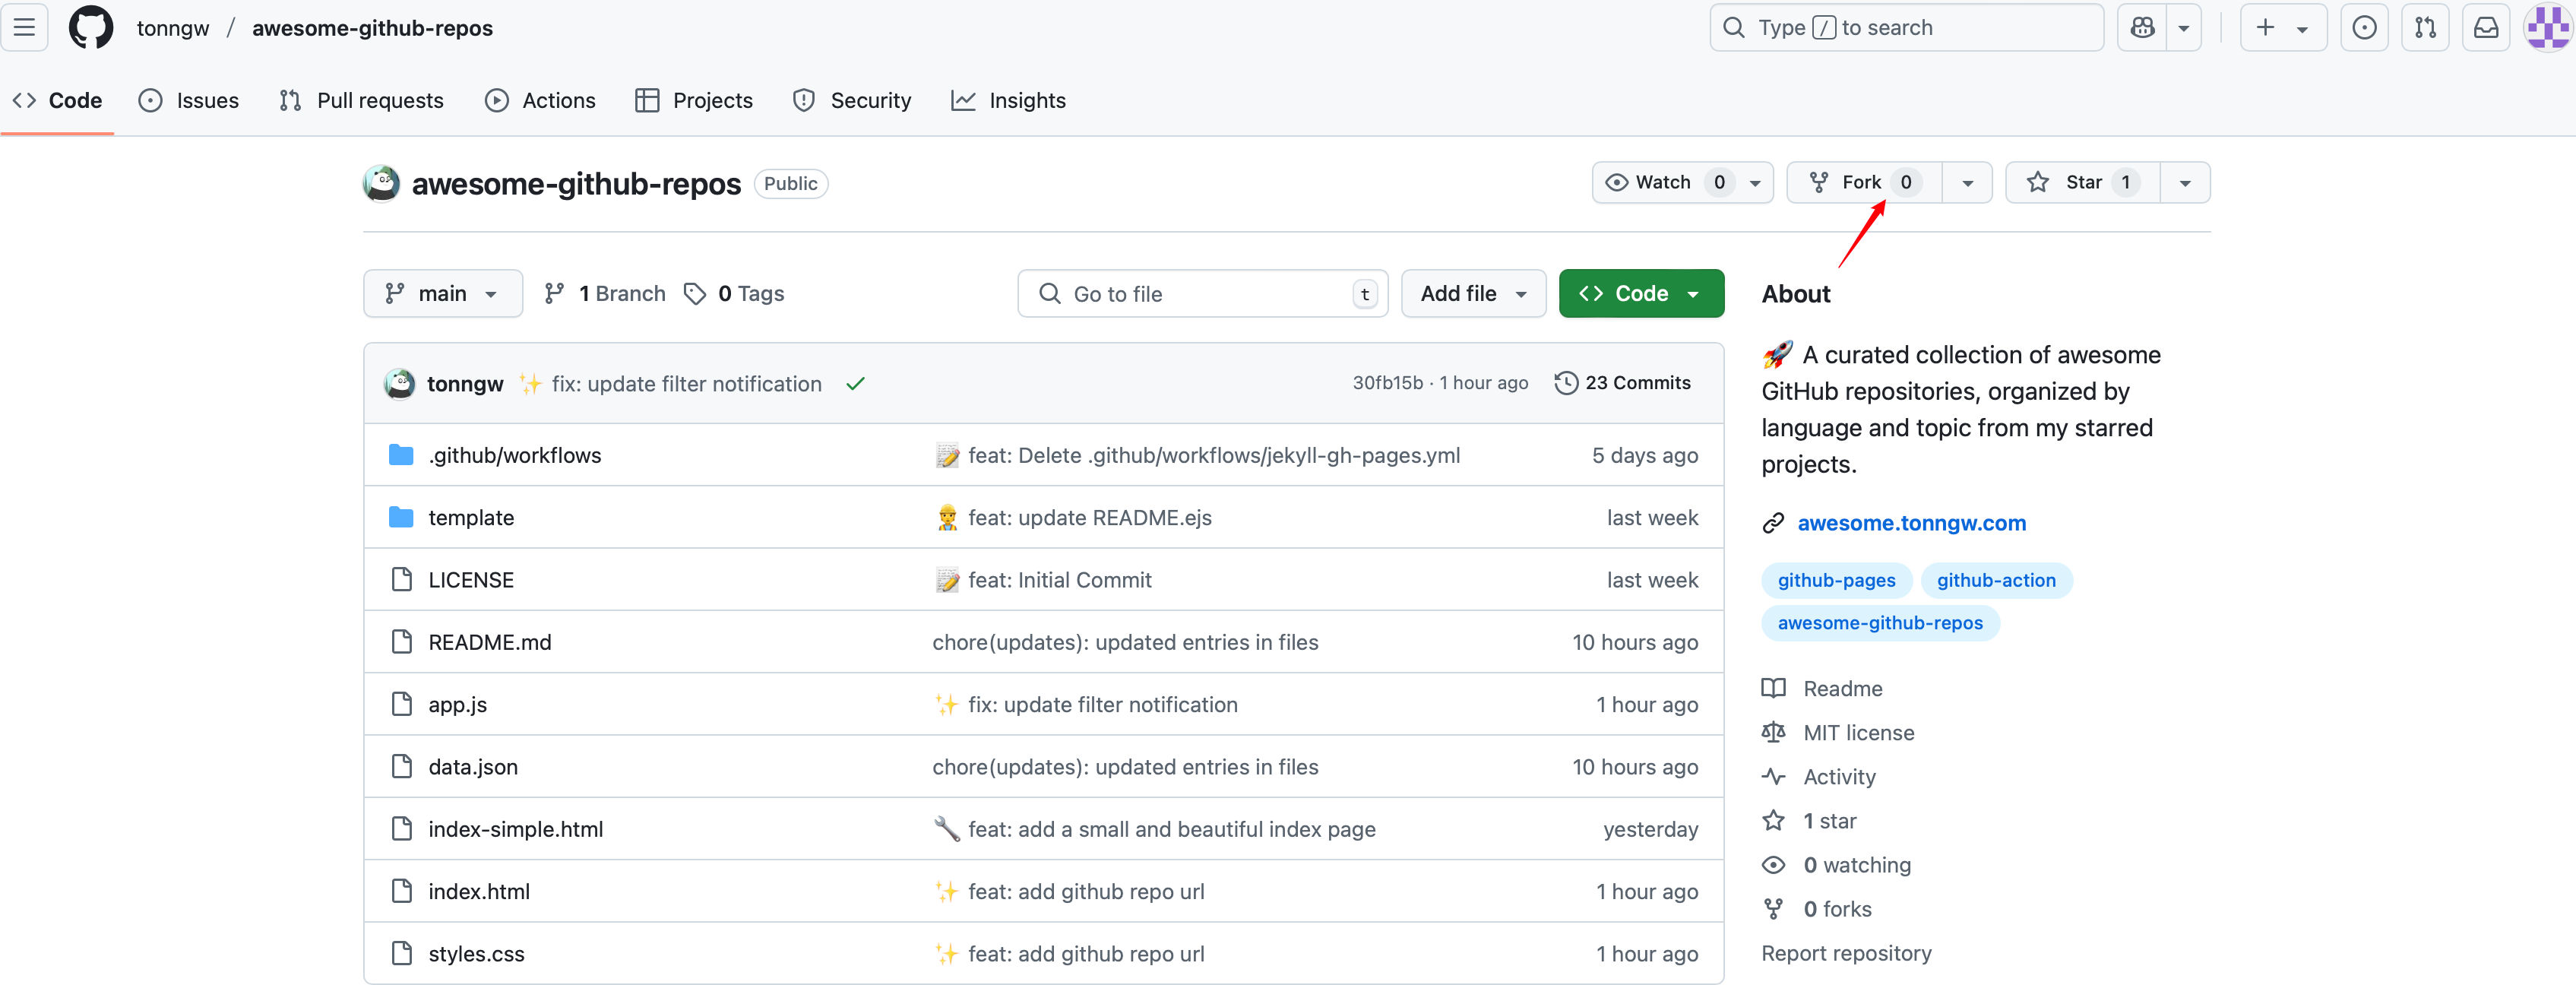Viewport: 2576px width, 985px height.
Task: Visit the awesome.tonngw.com website link
Action: coord(1911,522)
